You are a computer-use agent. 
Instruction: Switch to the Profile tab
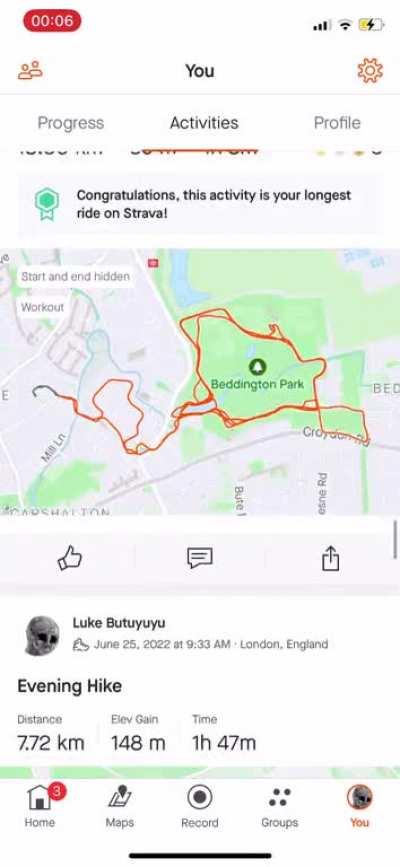[x=337, y=123]
